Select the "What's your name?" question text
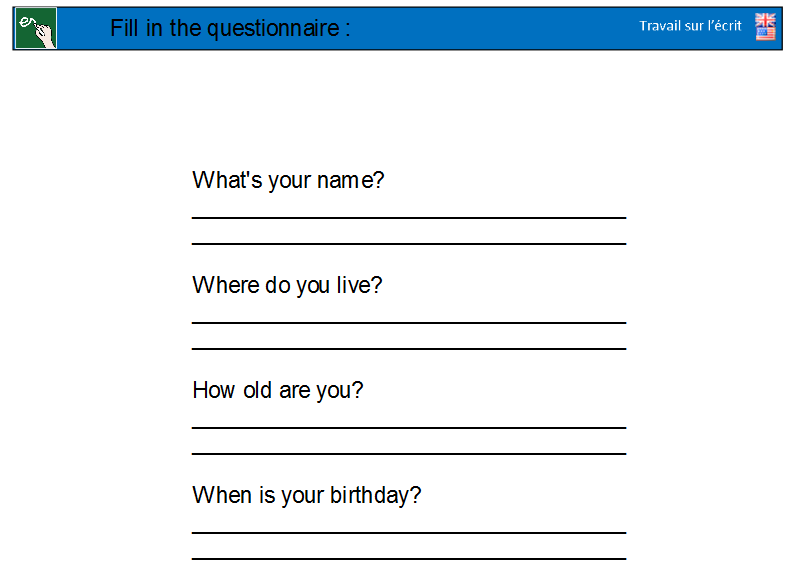The width and height of the screenshot is (796, 576). 288,181
